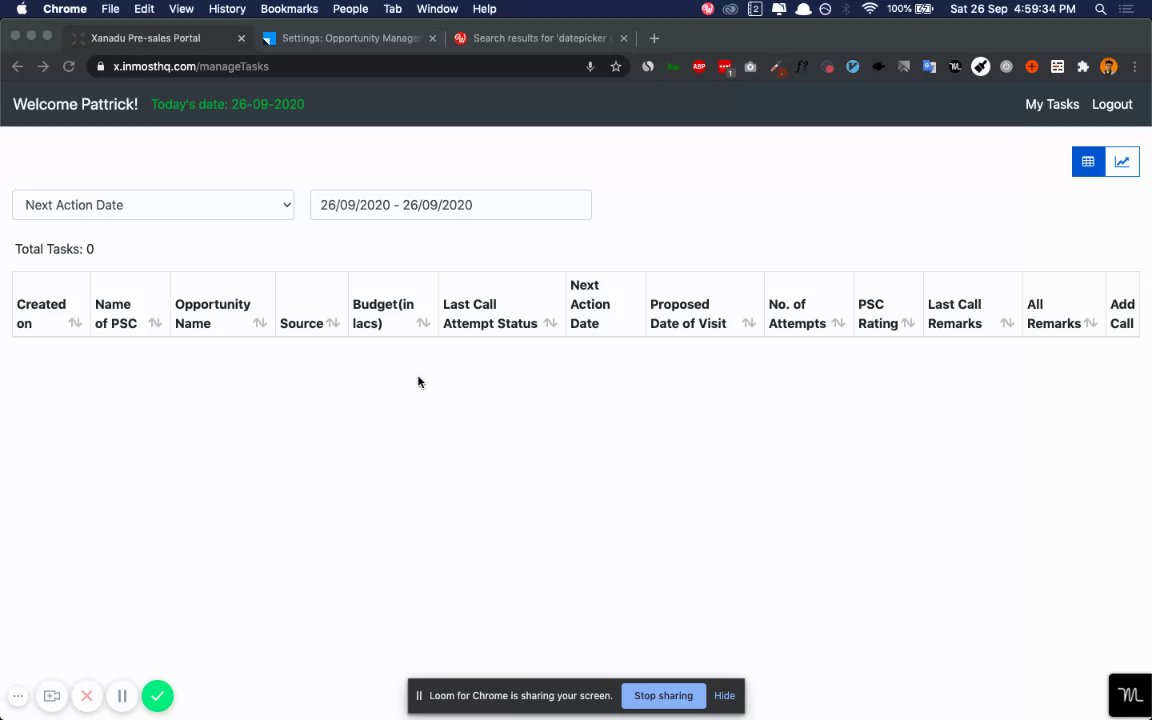Switch to chart view icon
The image size is (1152, 720).
click(1122, 162)
